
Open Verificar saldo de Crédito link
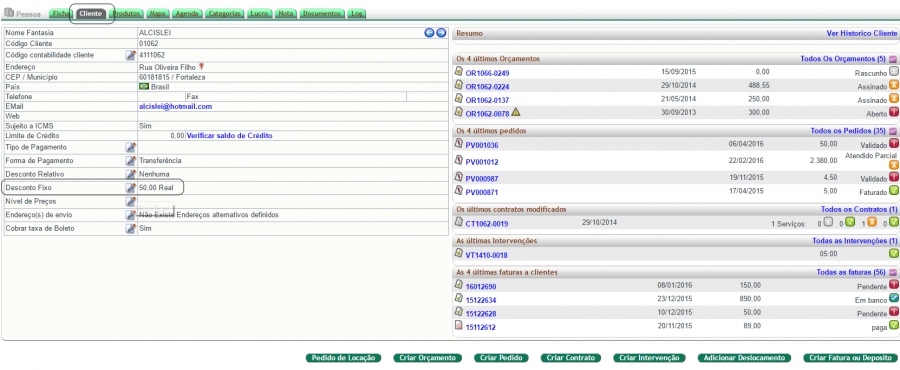pyautogui.click(x=230, y=136)
